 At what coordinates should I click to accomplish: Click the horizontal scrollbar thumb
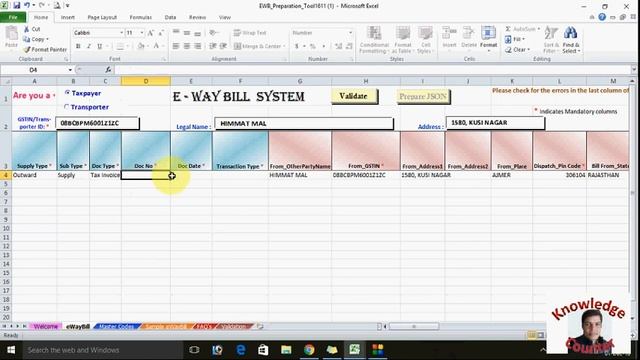coord(414,327)
